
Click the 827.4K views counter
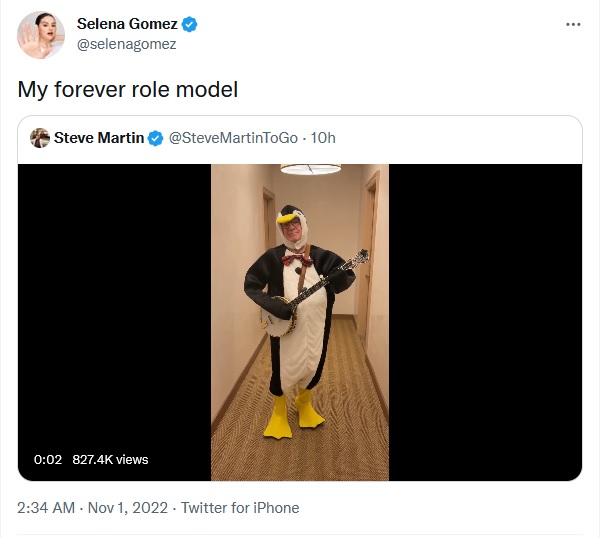tap(110, 459)
